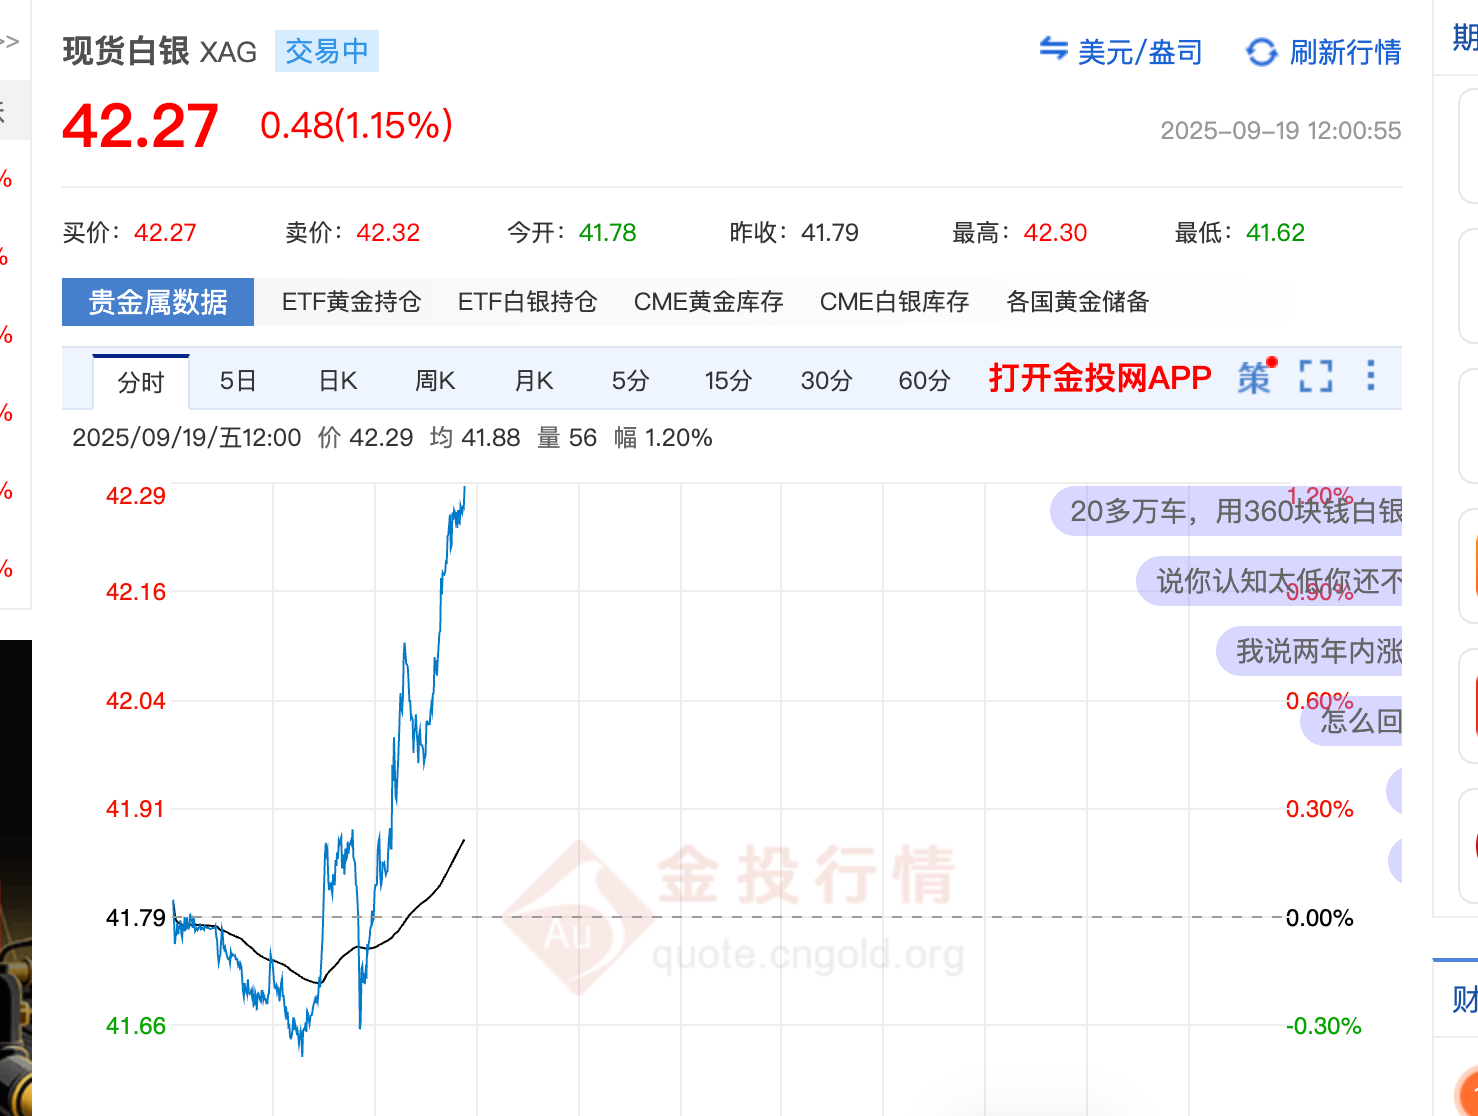Click the 打开金投网APP link
This screenshot has height=1116, width=1478.
click(x=1100, y=378)
